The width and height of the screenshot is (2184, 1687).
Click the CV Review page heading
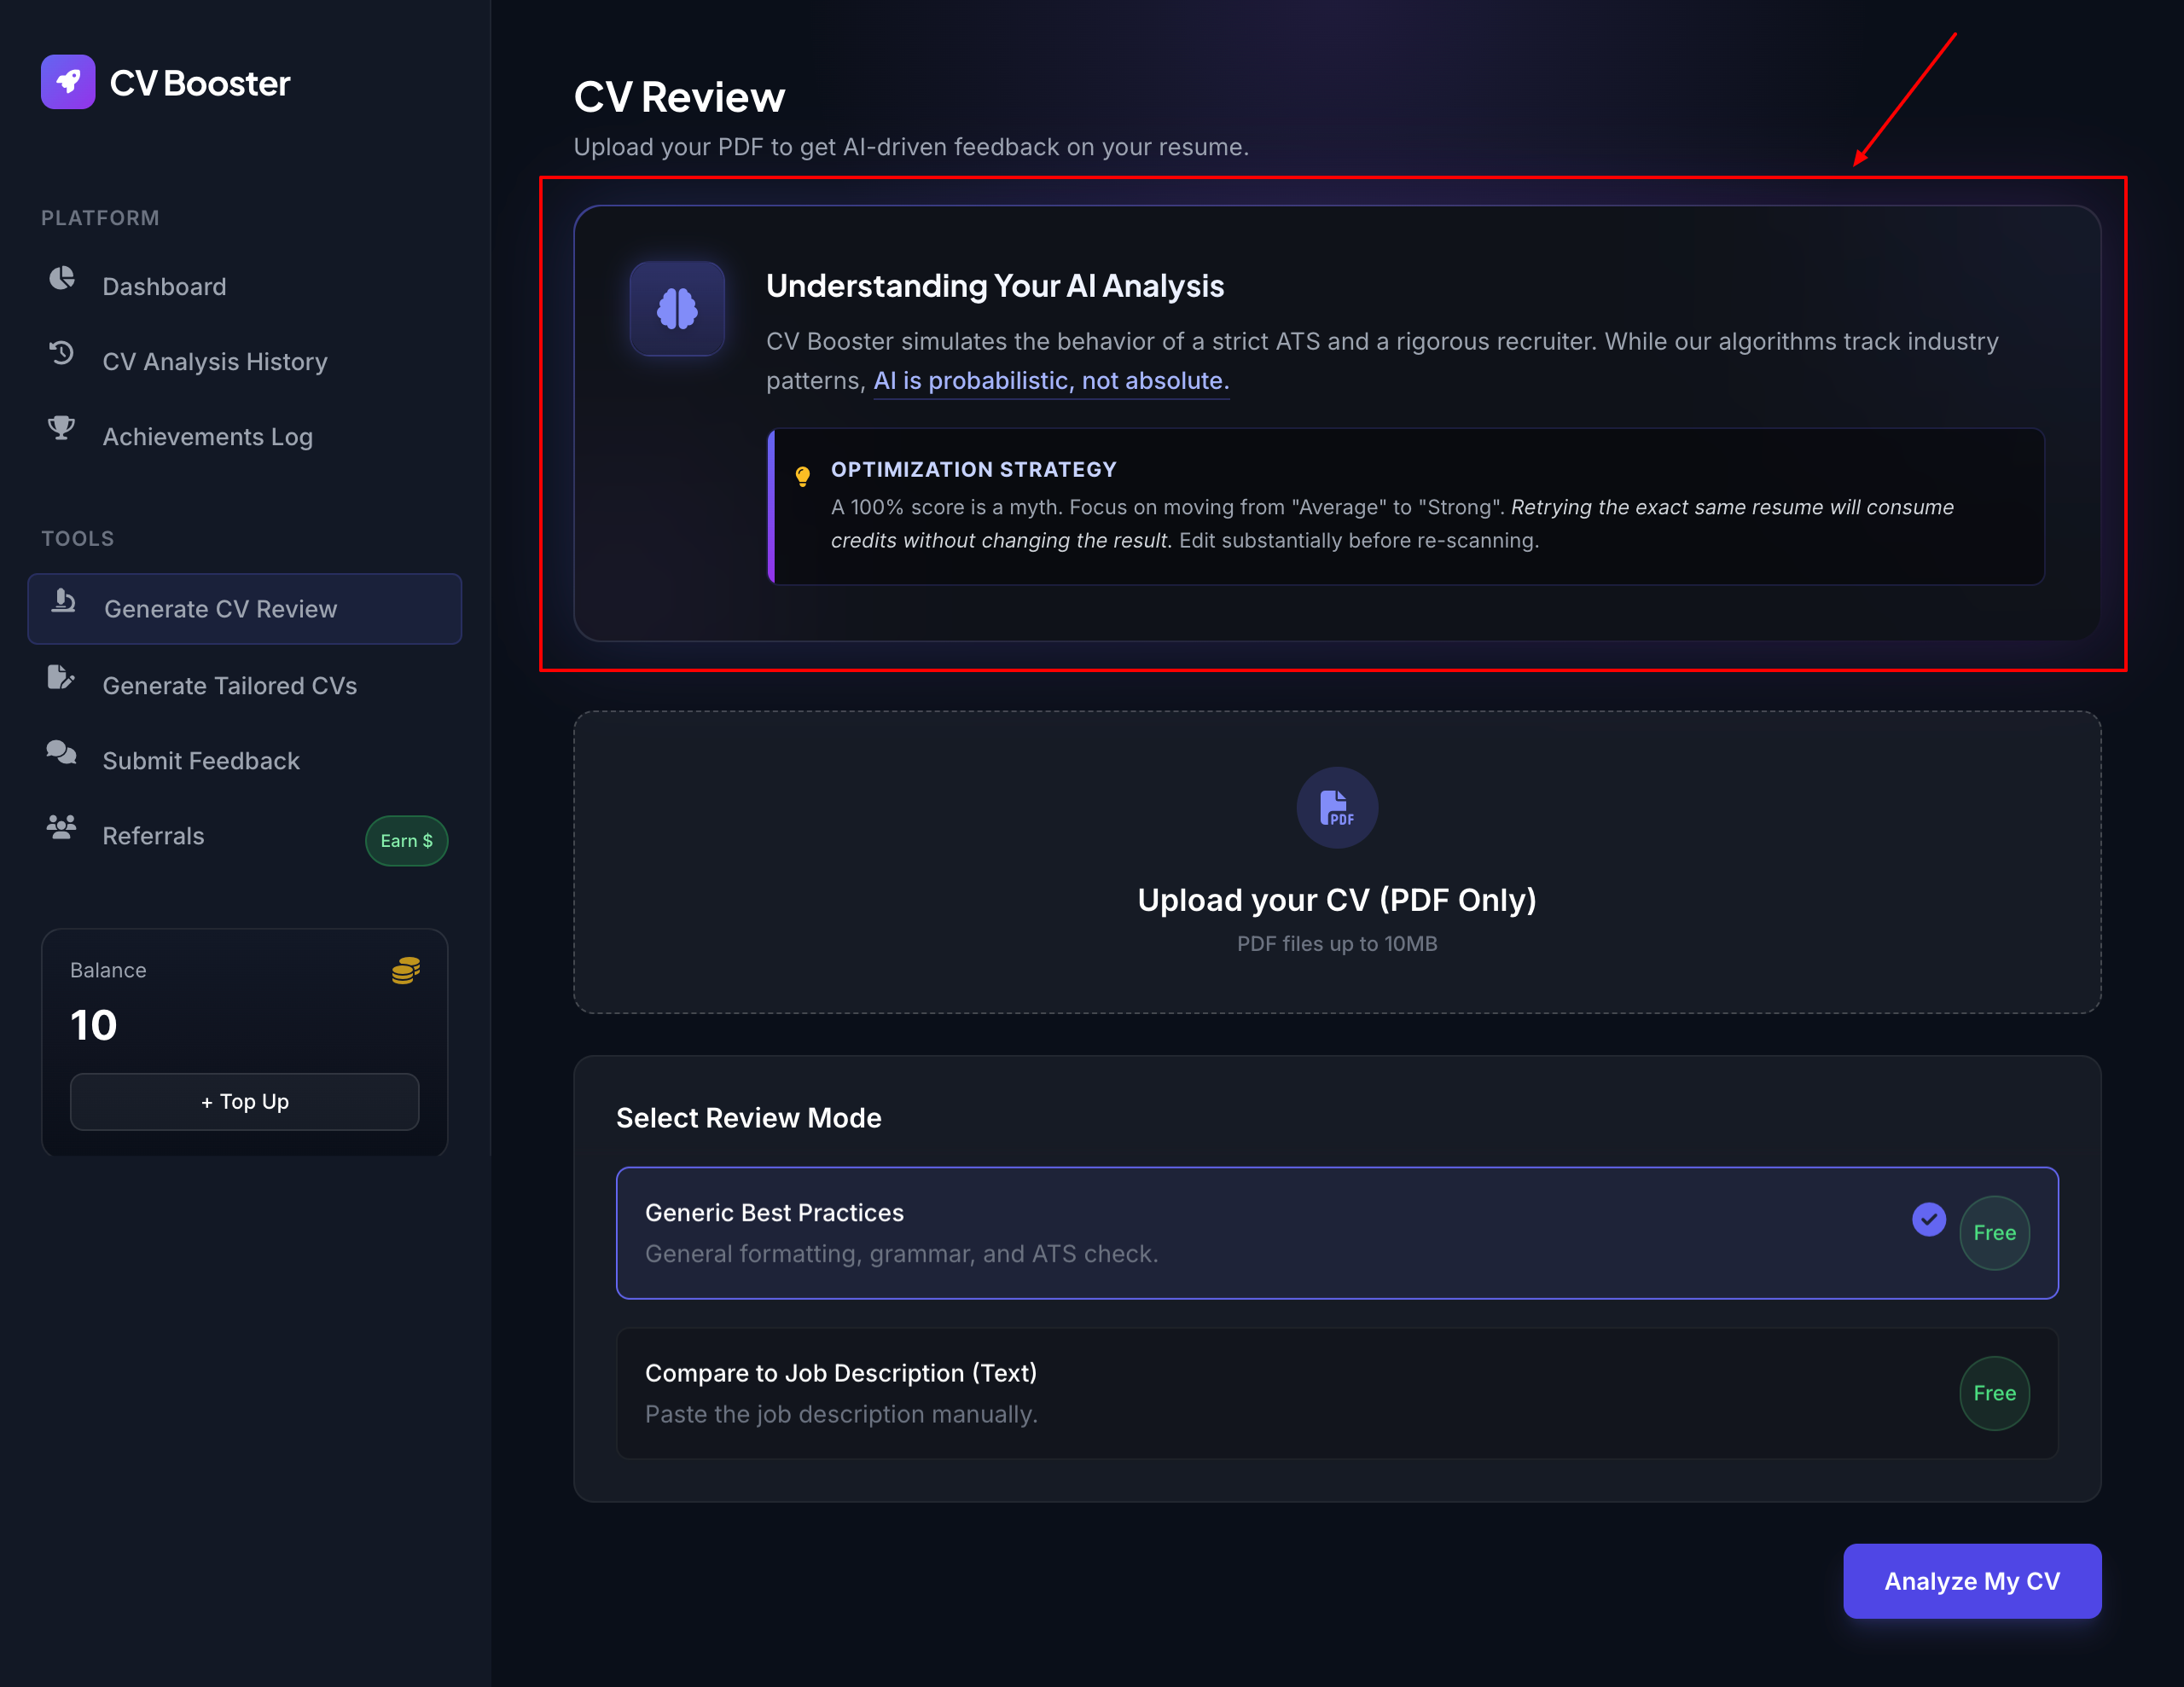680,97
